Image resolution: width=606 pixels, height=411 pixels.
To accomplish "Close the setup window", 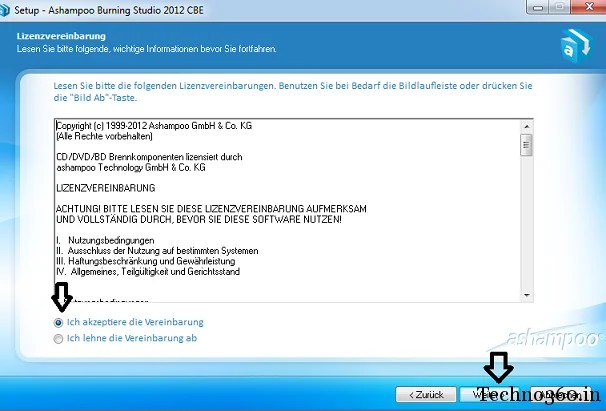I will (589, 7).
